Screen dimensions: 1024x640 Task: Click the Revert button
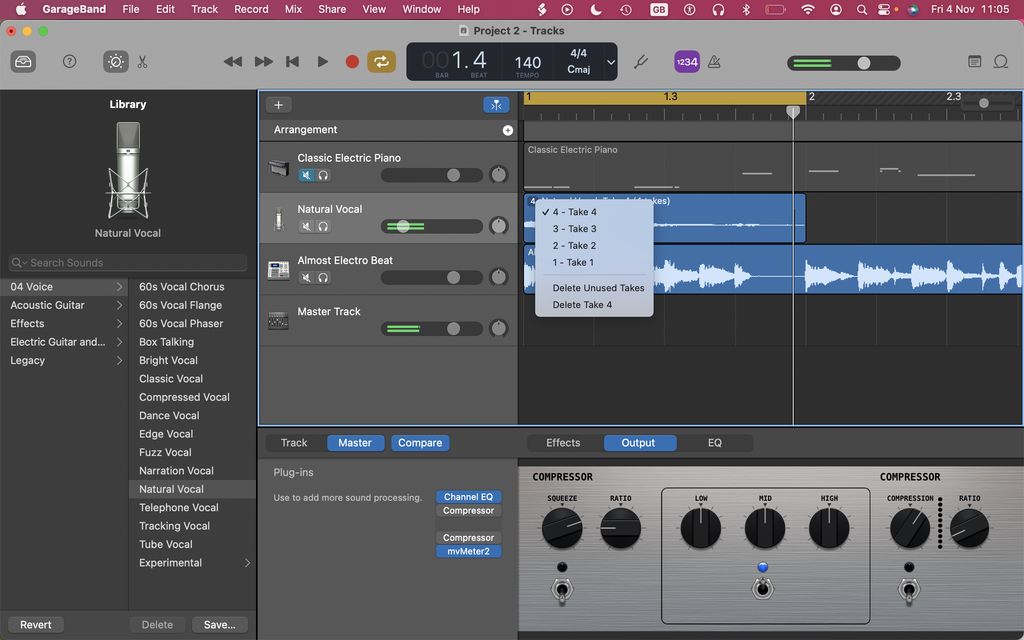click(x=35, y=624)
